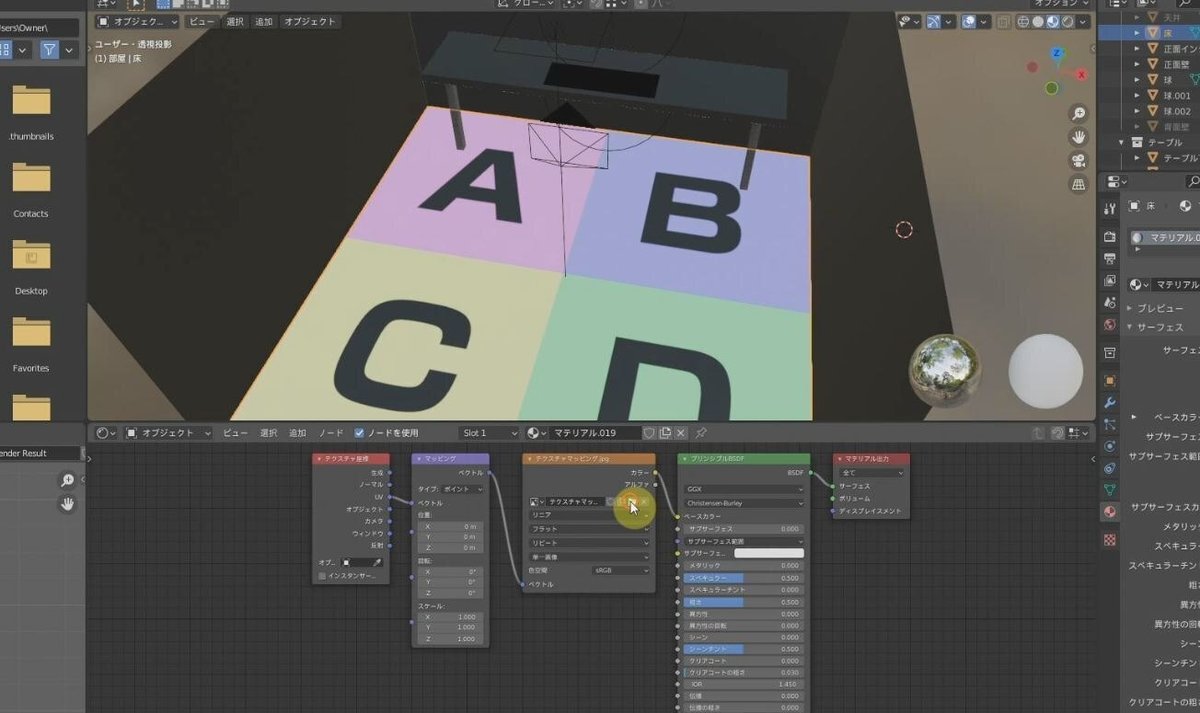Open オブジェクト menu in 3D viewport header
The image size is (1200, 713).
click(x=310, y=21)
